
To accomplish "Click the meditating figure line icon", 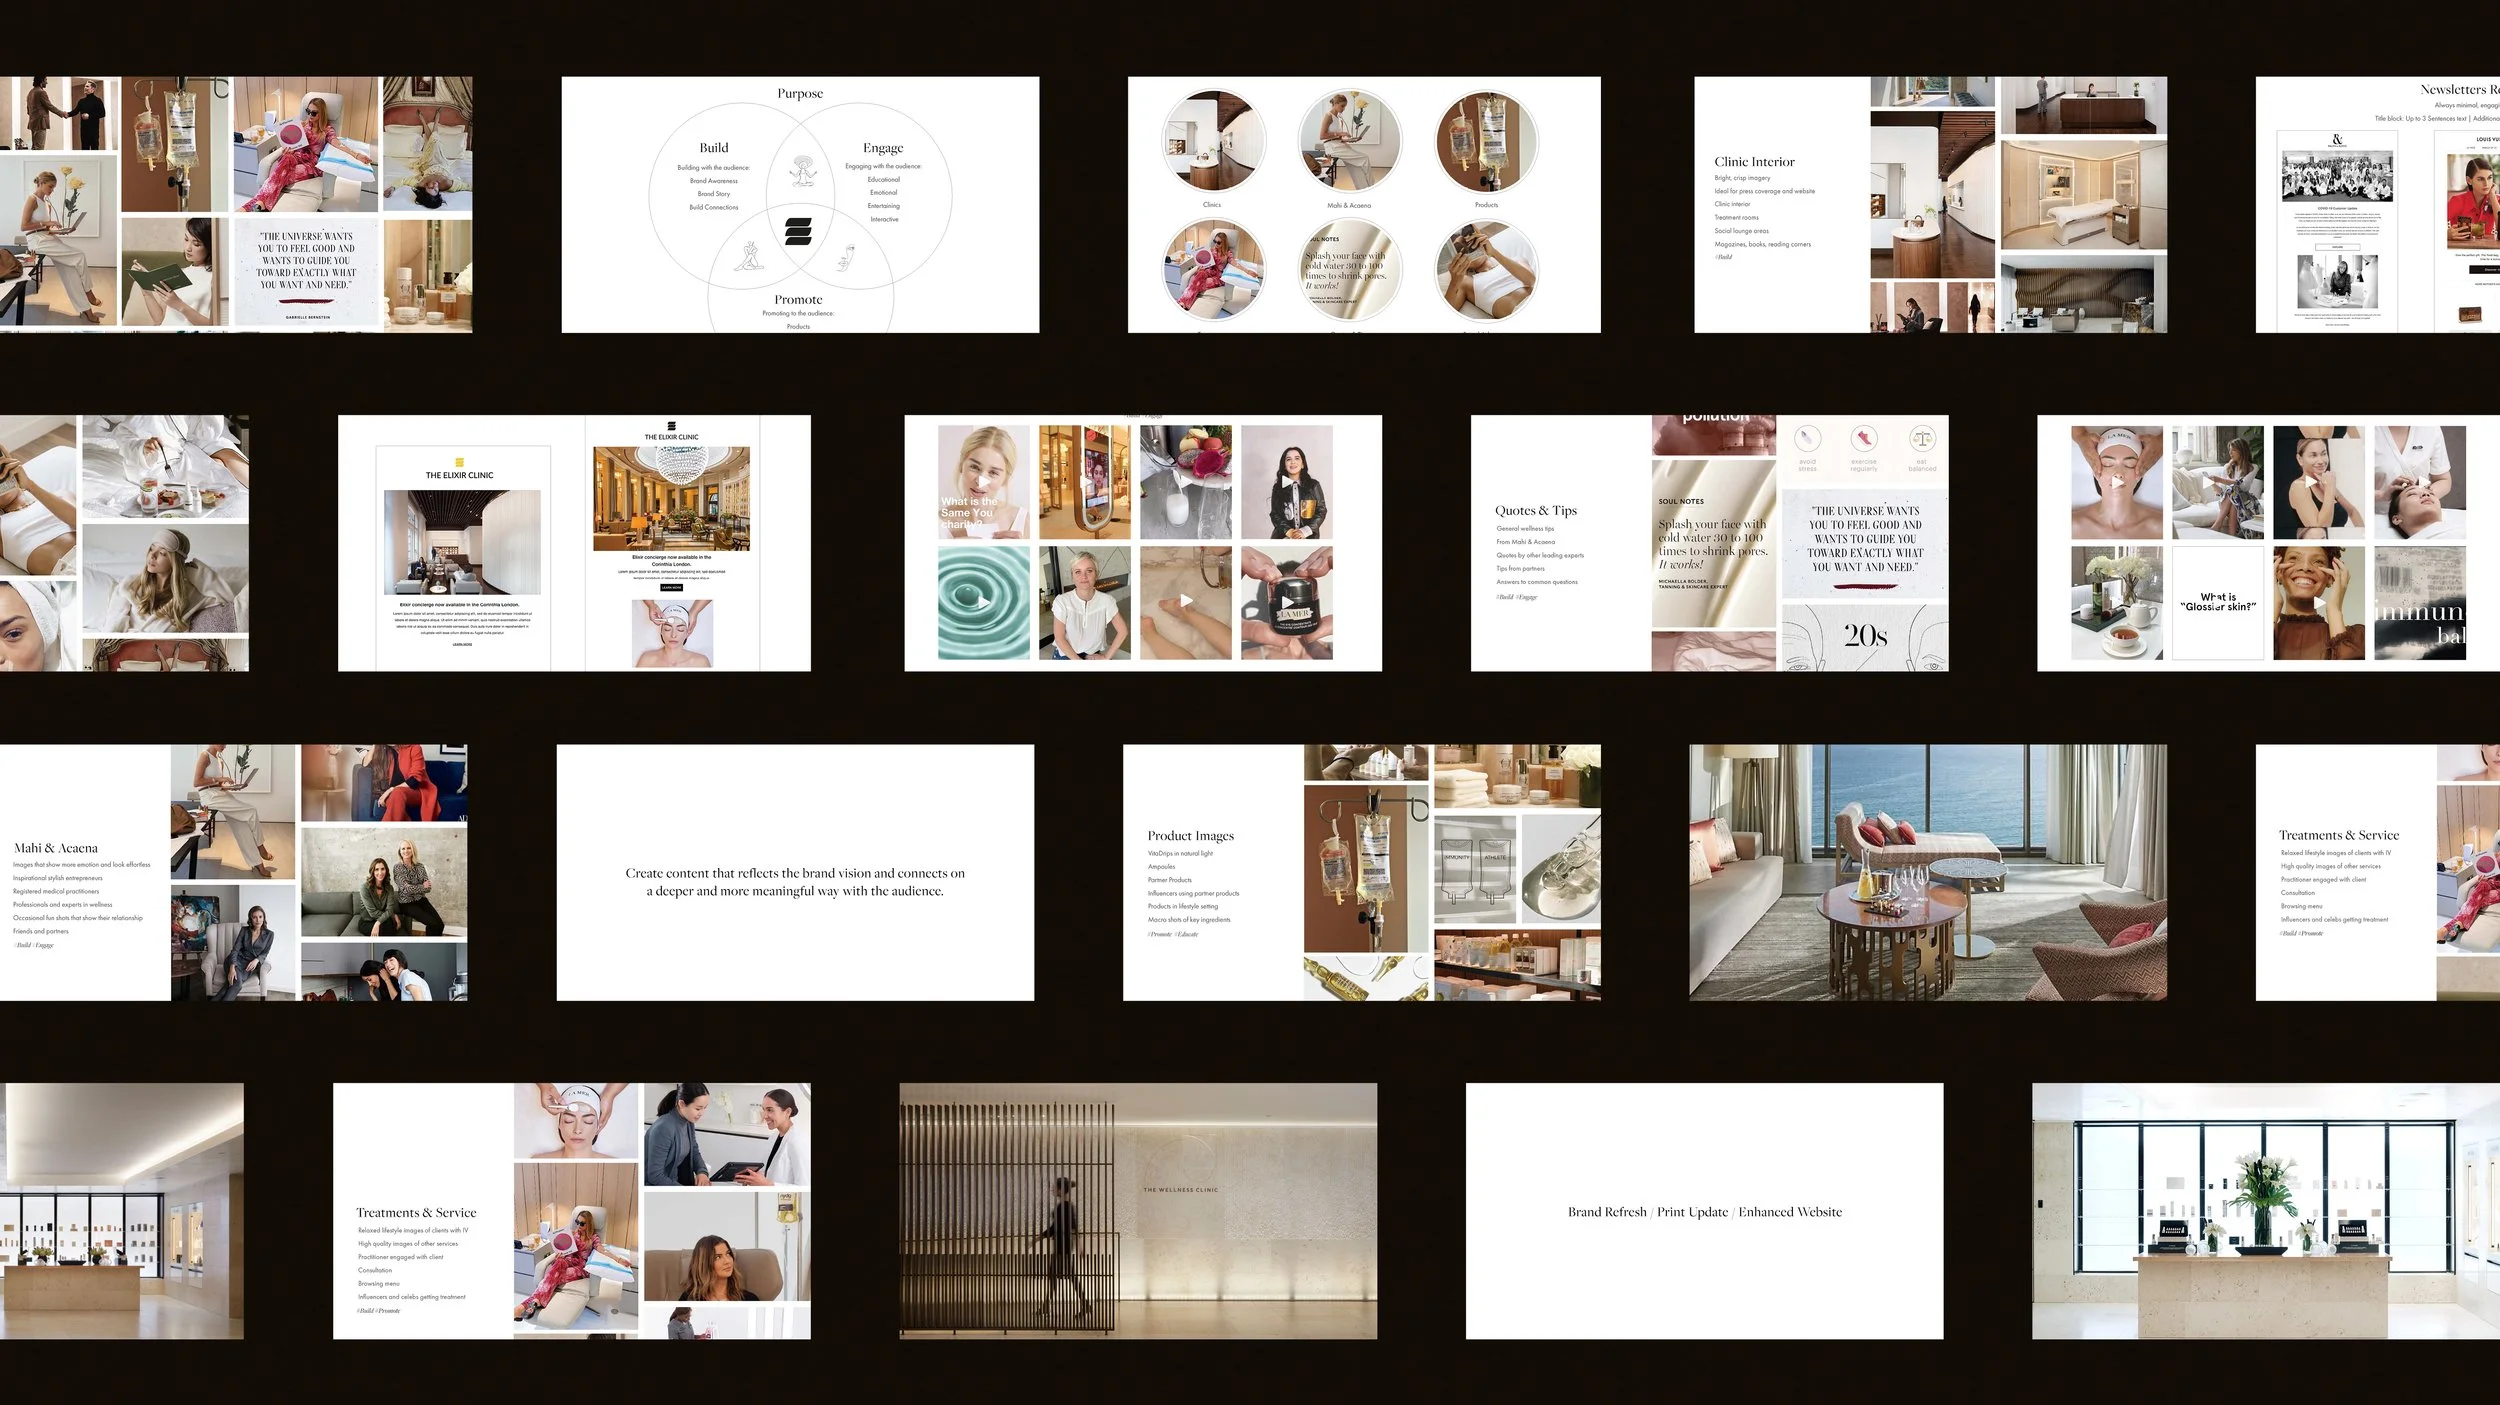I will (x=801, y=171).
